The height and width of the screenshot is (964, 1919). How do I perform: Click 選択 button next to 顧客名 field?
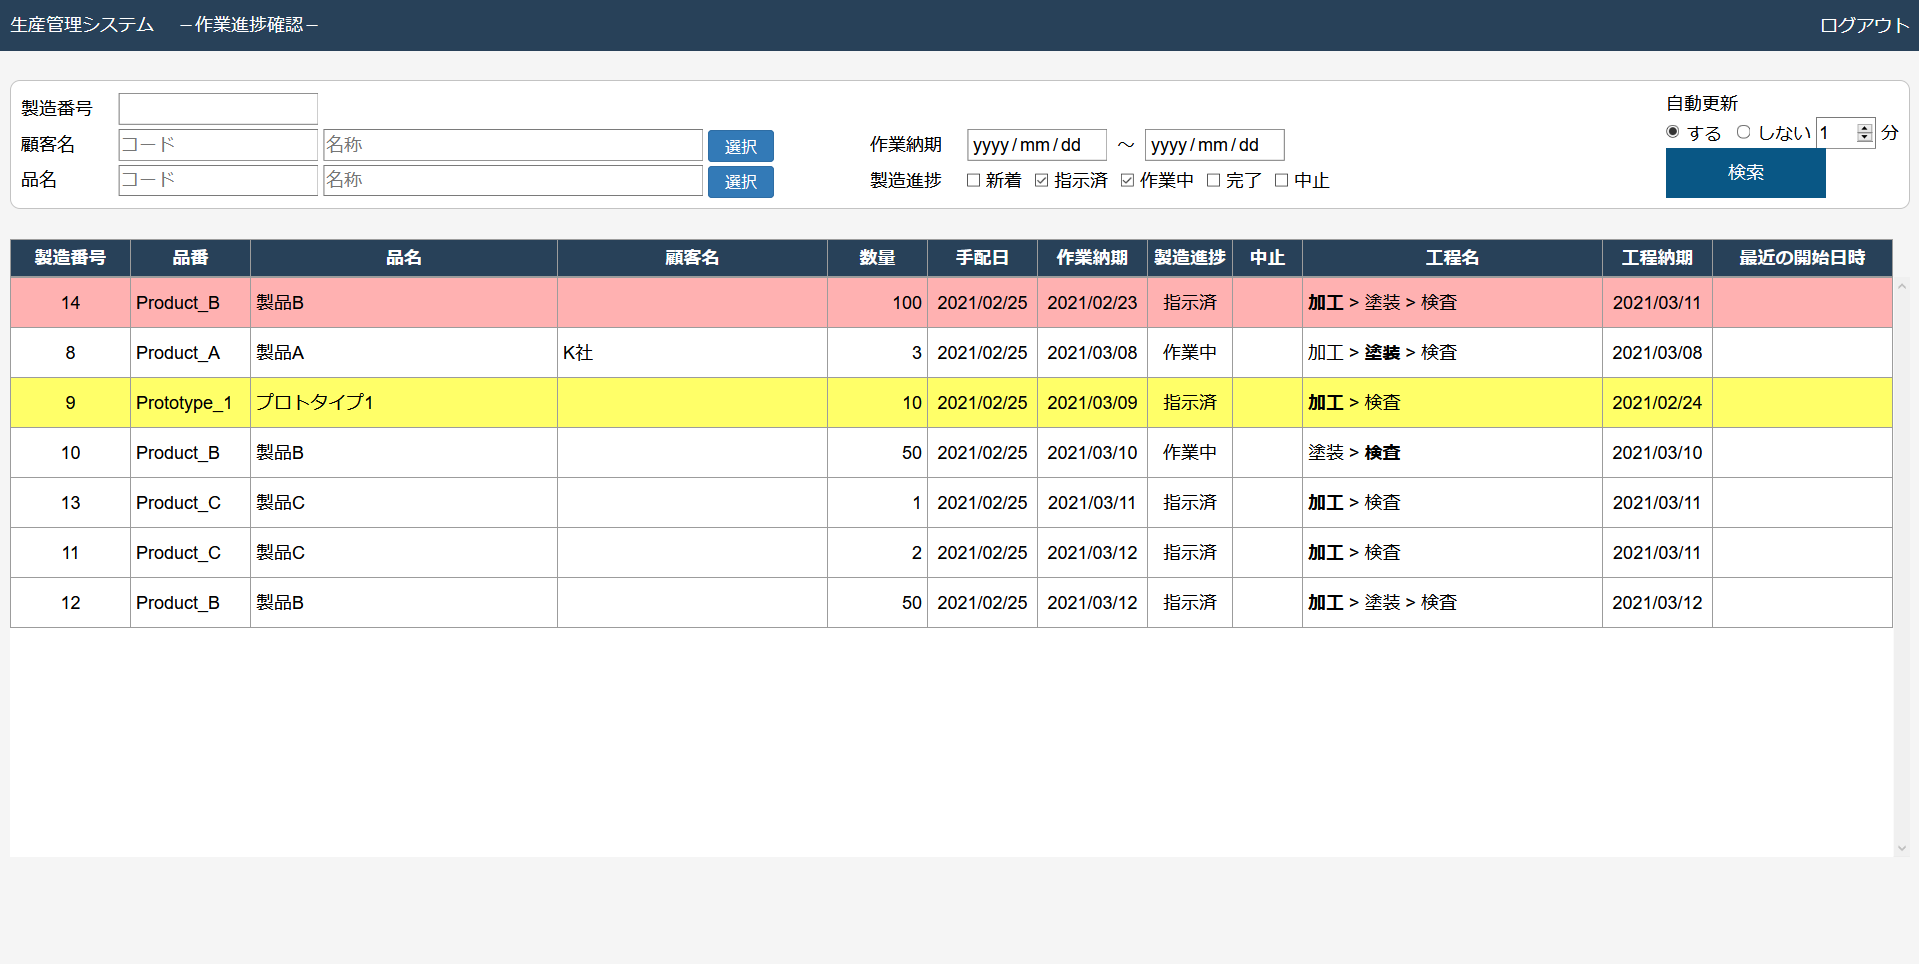click(740, 146)
